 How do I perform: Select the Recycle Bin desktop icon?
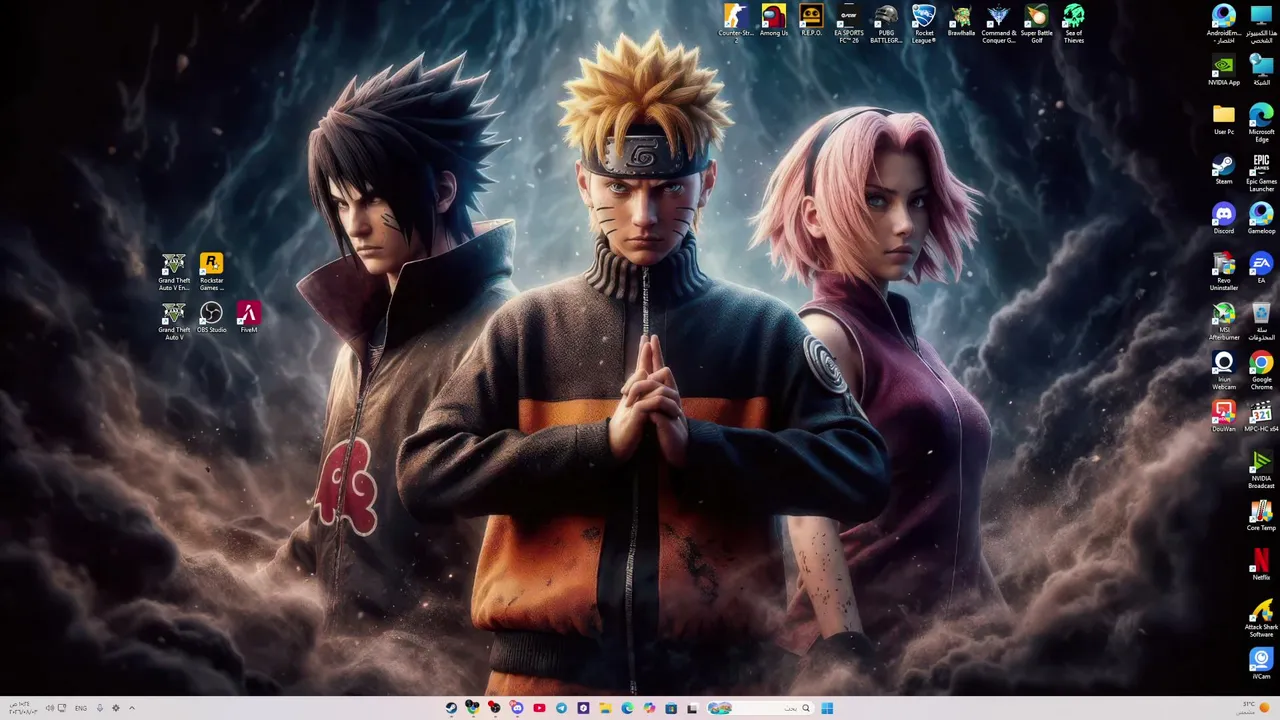pos(1261,321)
